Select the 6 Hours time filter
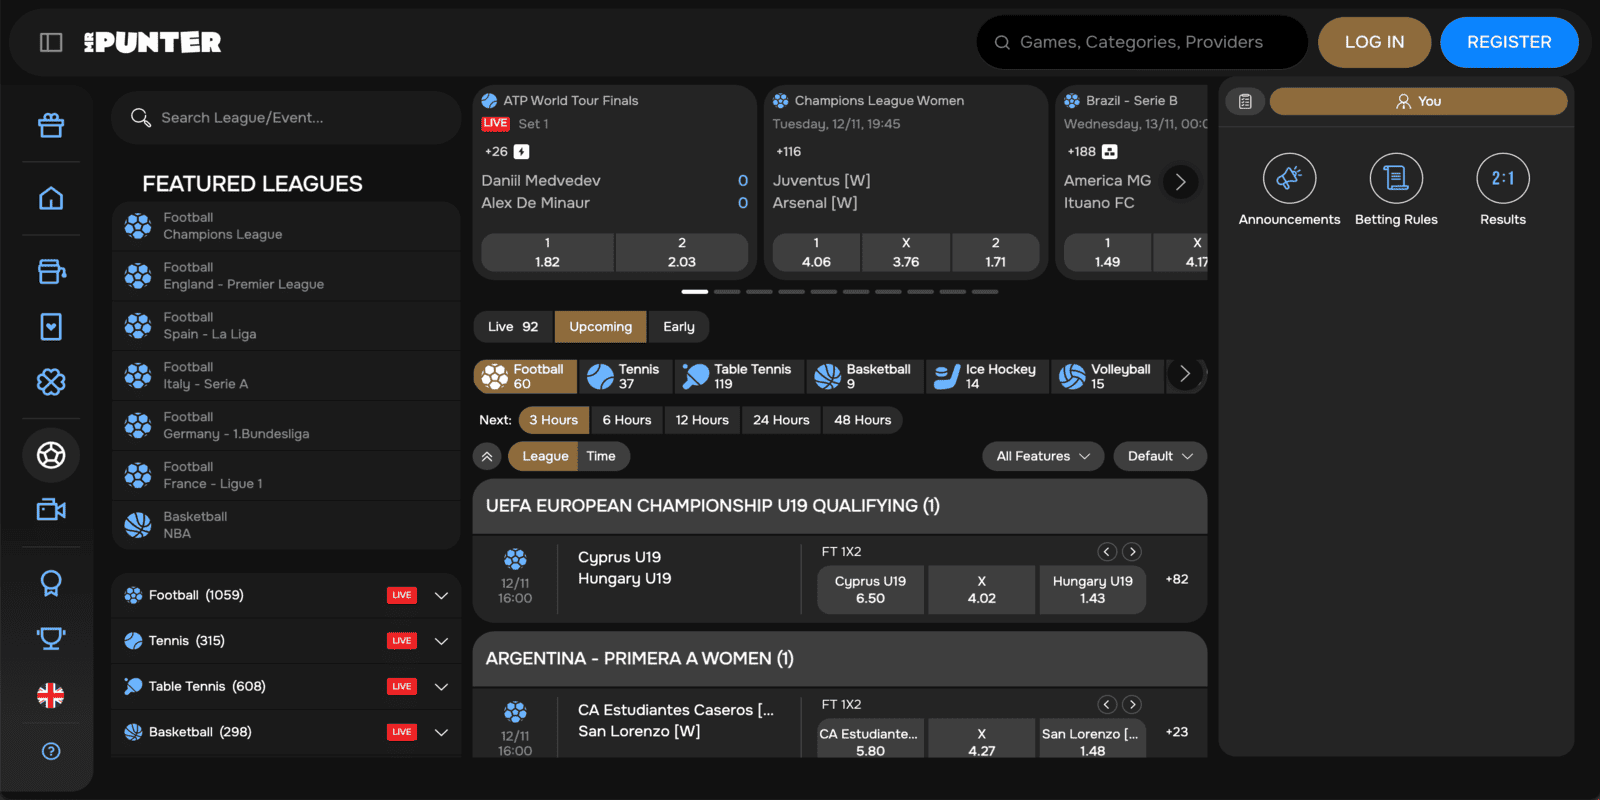The image size is (1600, 800). pos(626,420)
